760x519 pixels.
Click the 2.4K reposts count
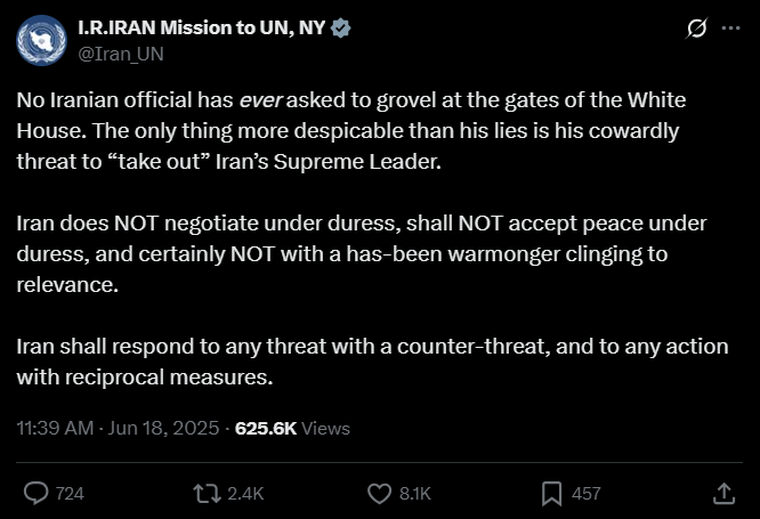246,493
